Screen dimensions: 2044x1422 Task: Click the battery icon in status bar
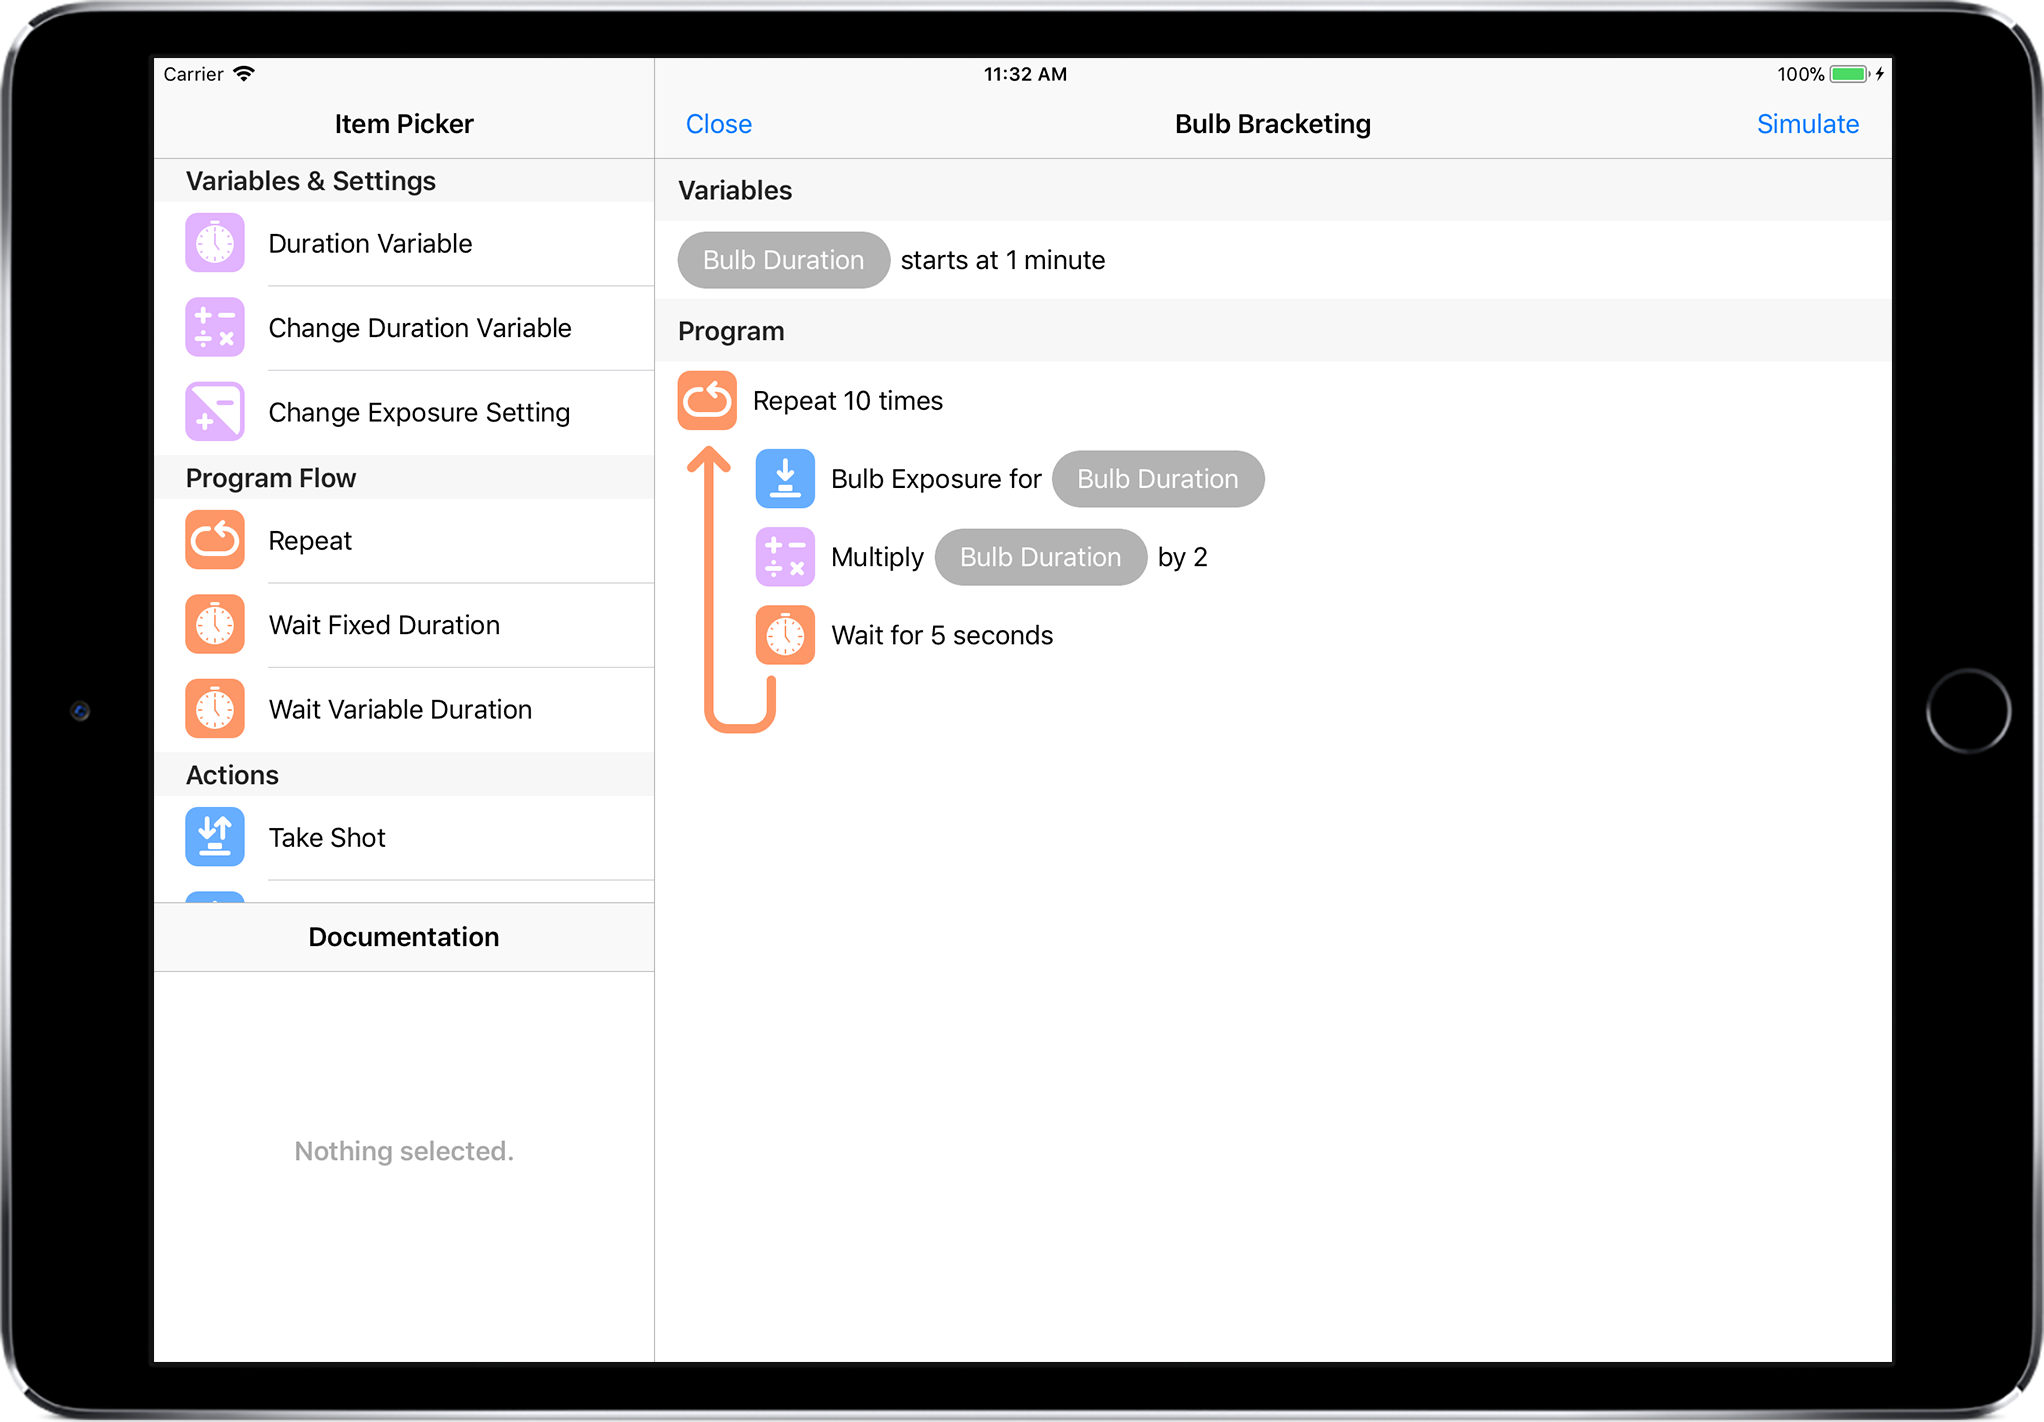[x=1850, y=74]
